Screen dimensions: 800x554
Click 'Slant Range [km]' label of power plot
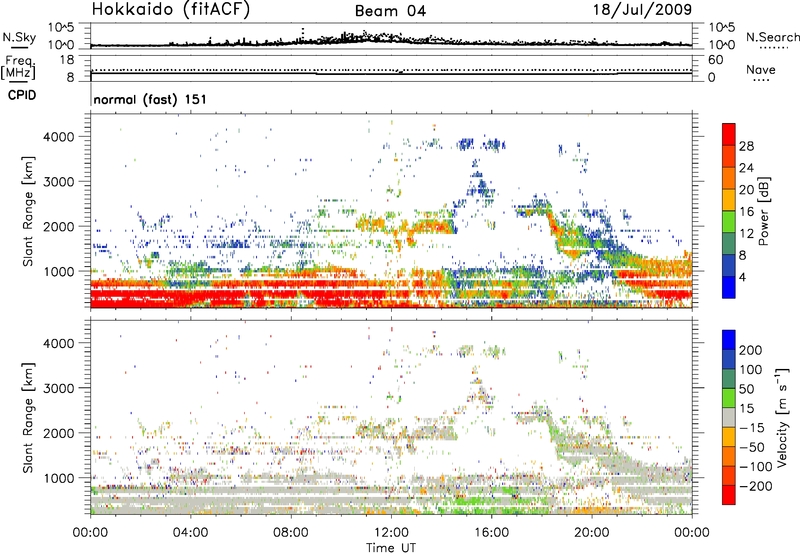[28, 211]
